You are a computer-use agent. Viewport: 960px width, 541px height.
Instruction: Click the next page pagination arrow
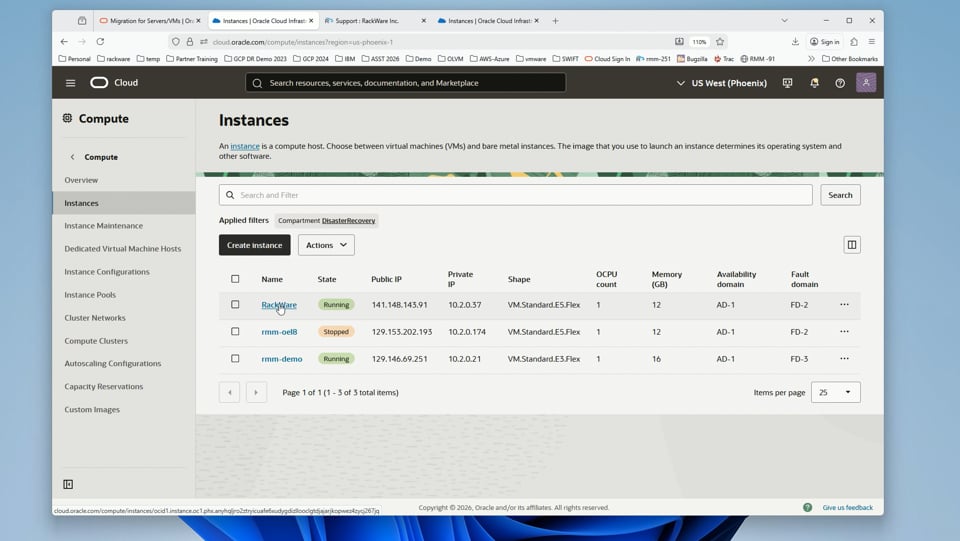(x=256, y=392)
